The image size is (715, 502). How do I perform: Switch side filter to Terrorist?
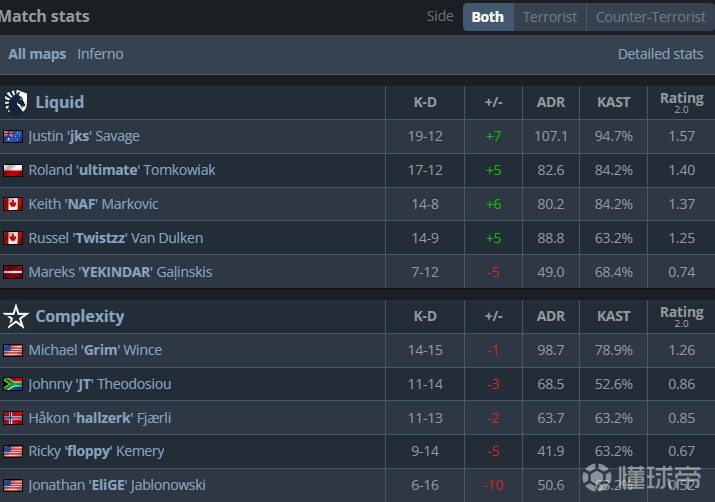coord(550,17)
